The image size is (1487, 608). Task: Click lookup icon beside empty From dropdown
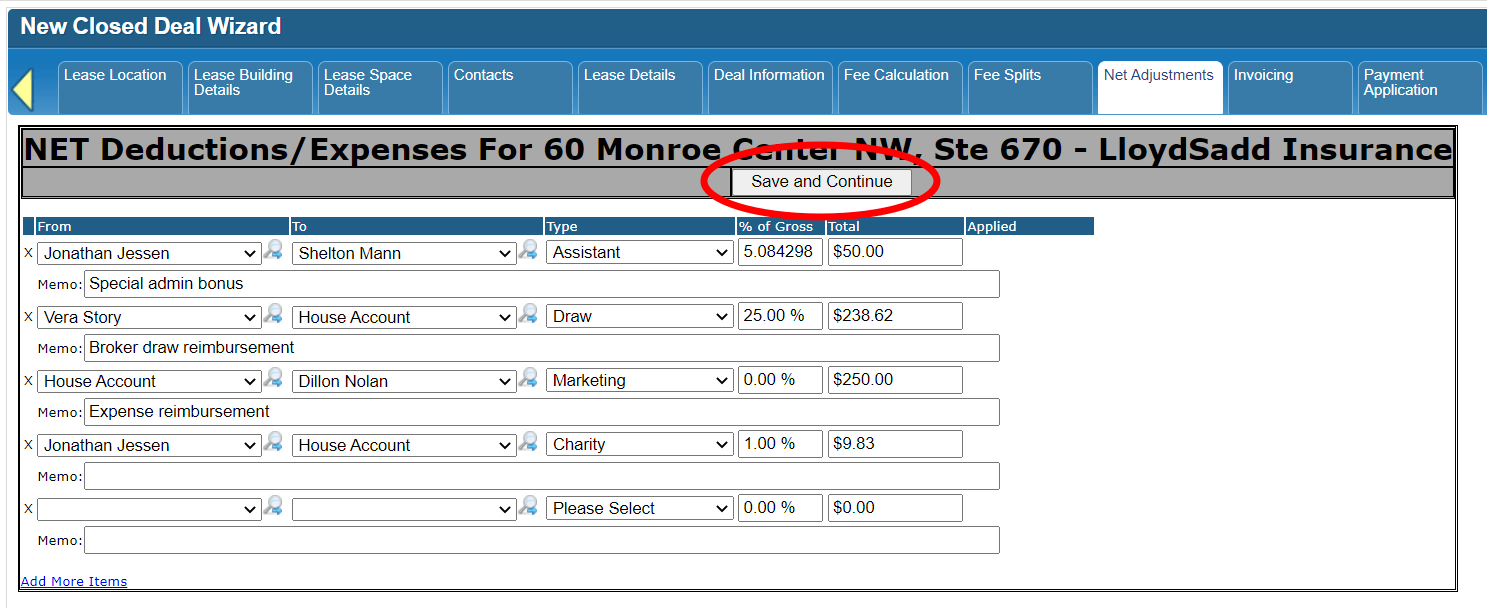[x=273, y=507]
